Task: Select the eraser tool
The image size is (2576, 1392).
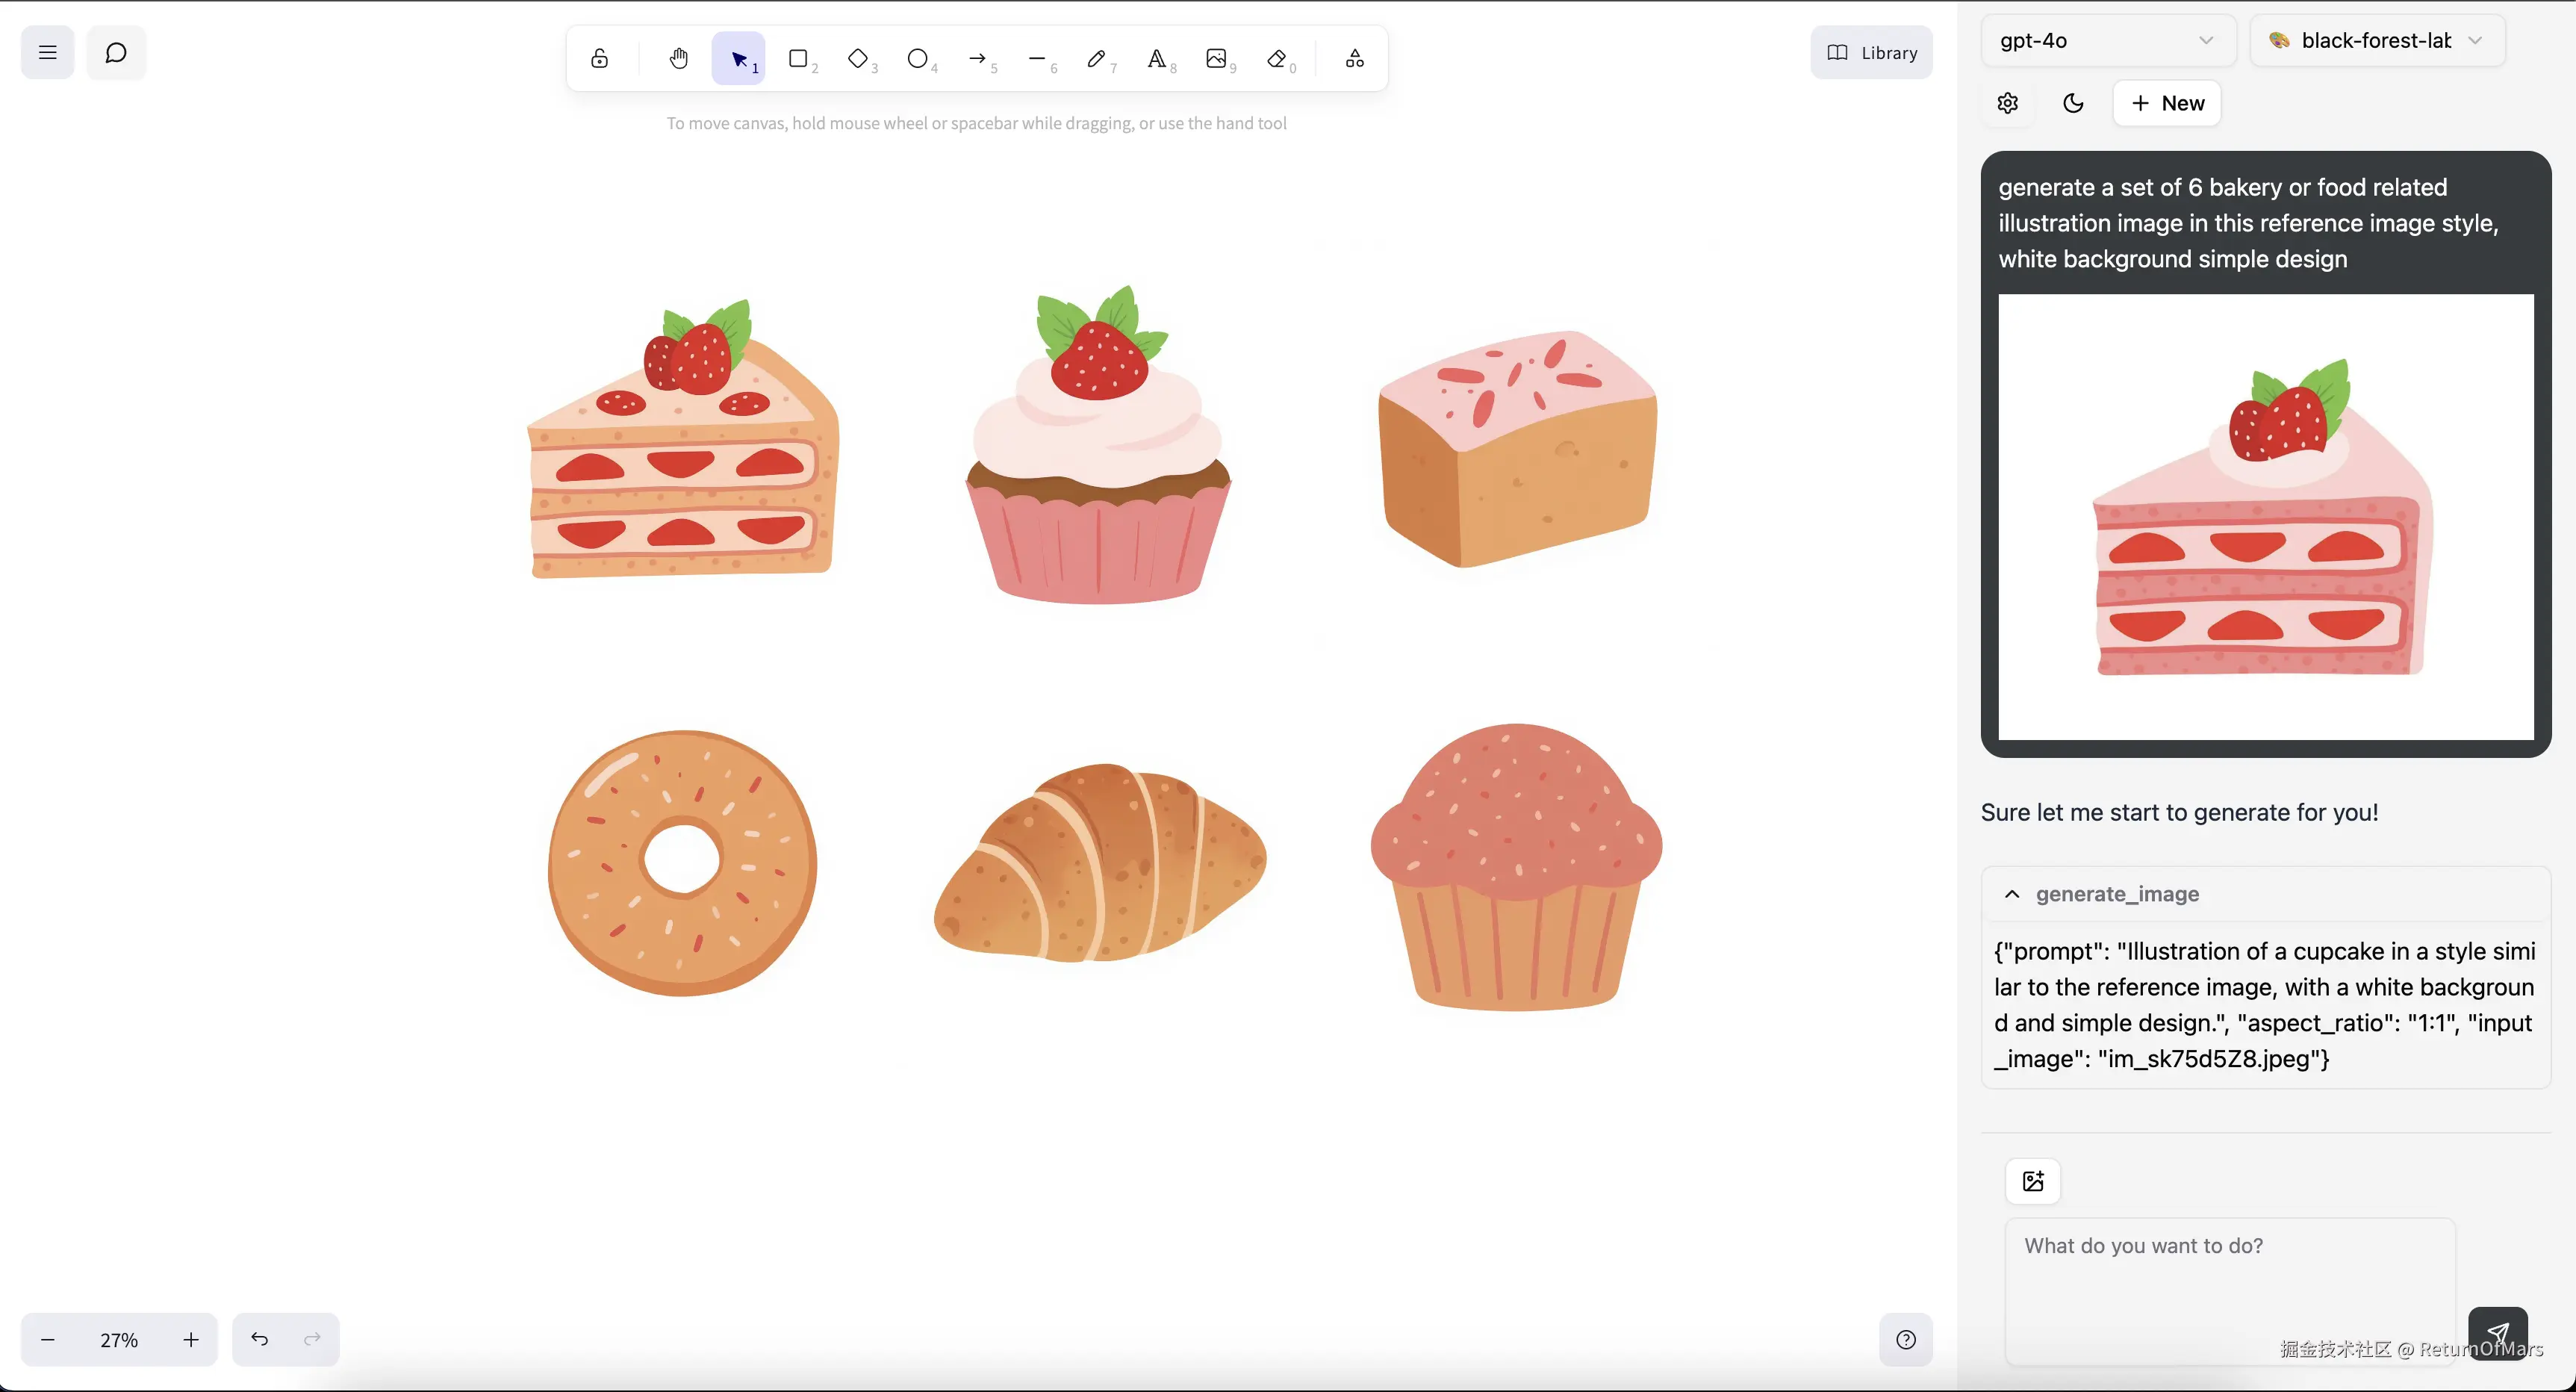Action: click(1276, 58)
